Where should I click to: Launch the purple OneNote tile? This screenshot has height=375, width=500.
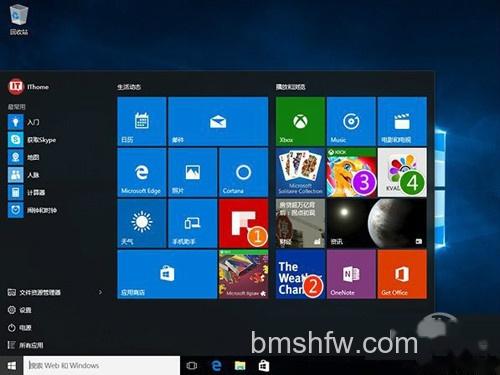(x=351, y=274)
